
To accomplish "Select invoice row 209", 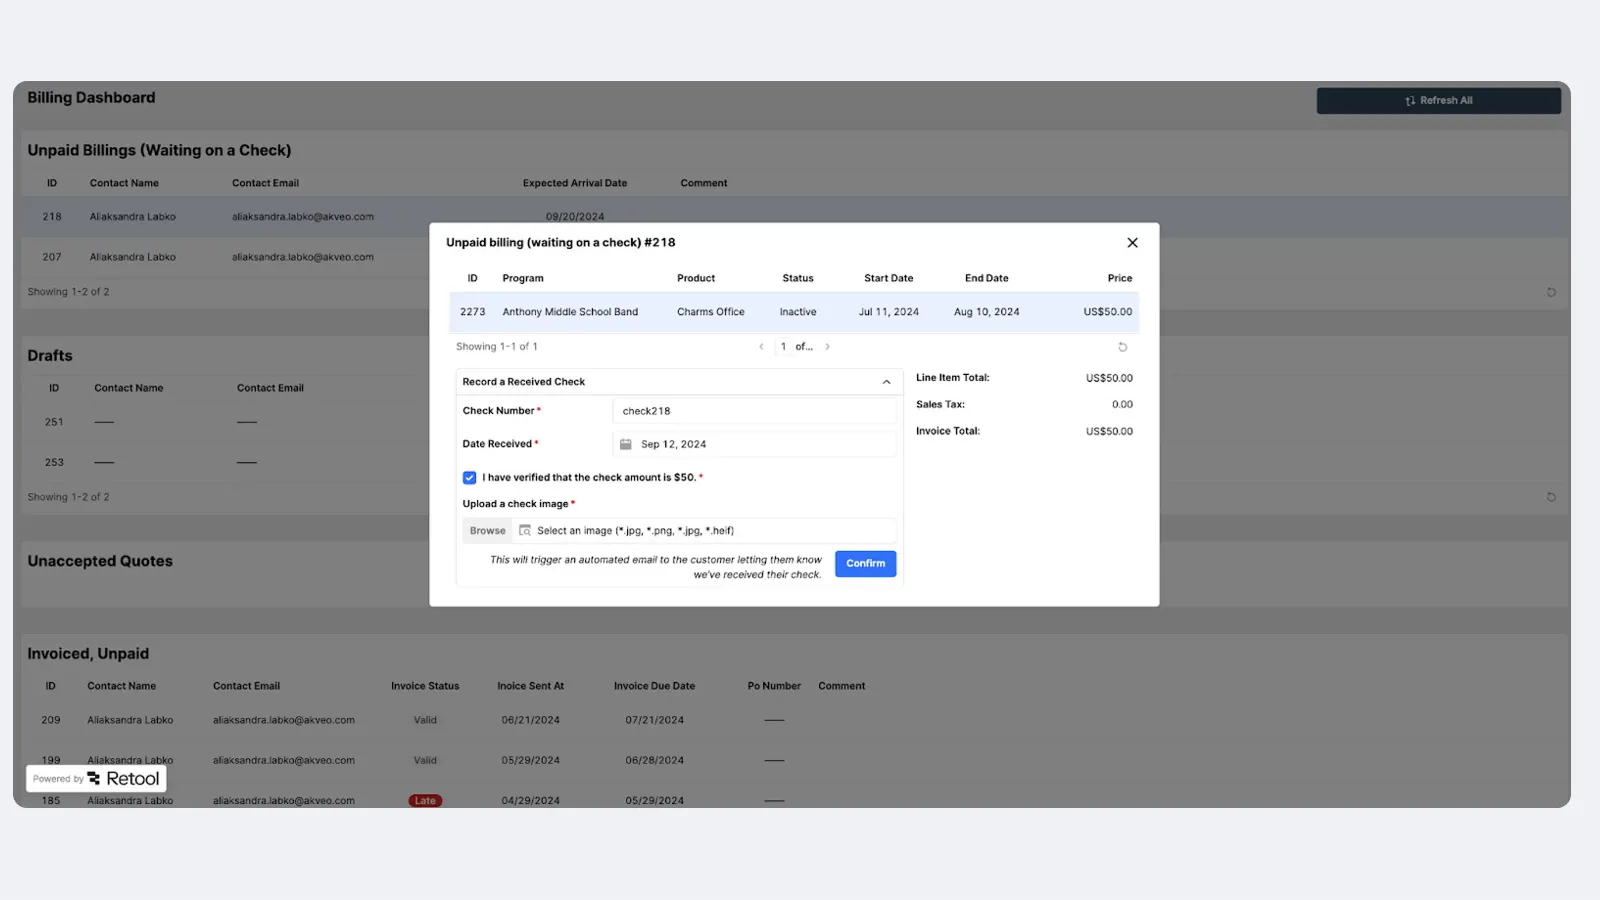I will (794, 720).
